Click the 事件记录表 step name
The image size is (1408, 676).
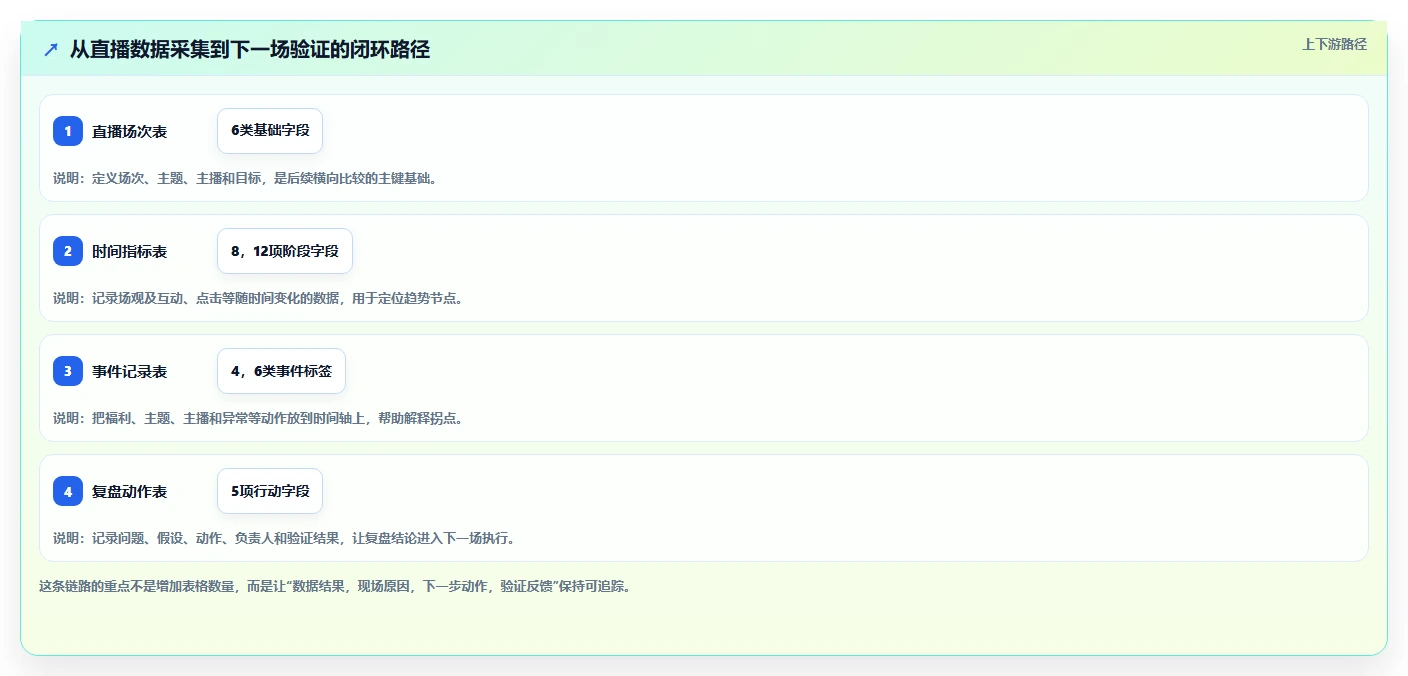coord(129,371)
